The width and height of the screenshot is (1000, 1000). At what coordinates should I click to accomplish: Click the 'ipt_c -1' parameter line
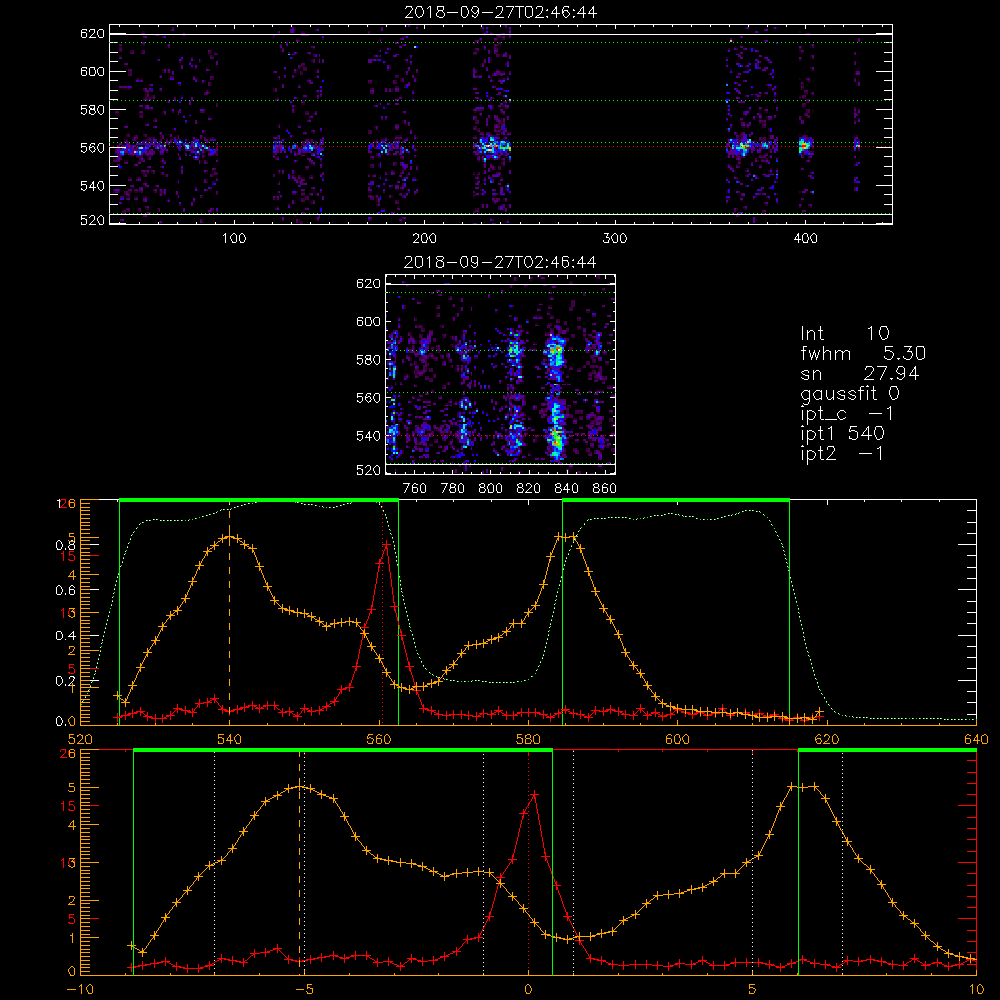pyautogui.click(x=847, y=414)
